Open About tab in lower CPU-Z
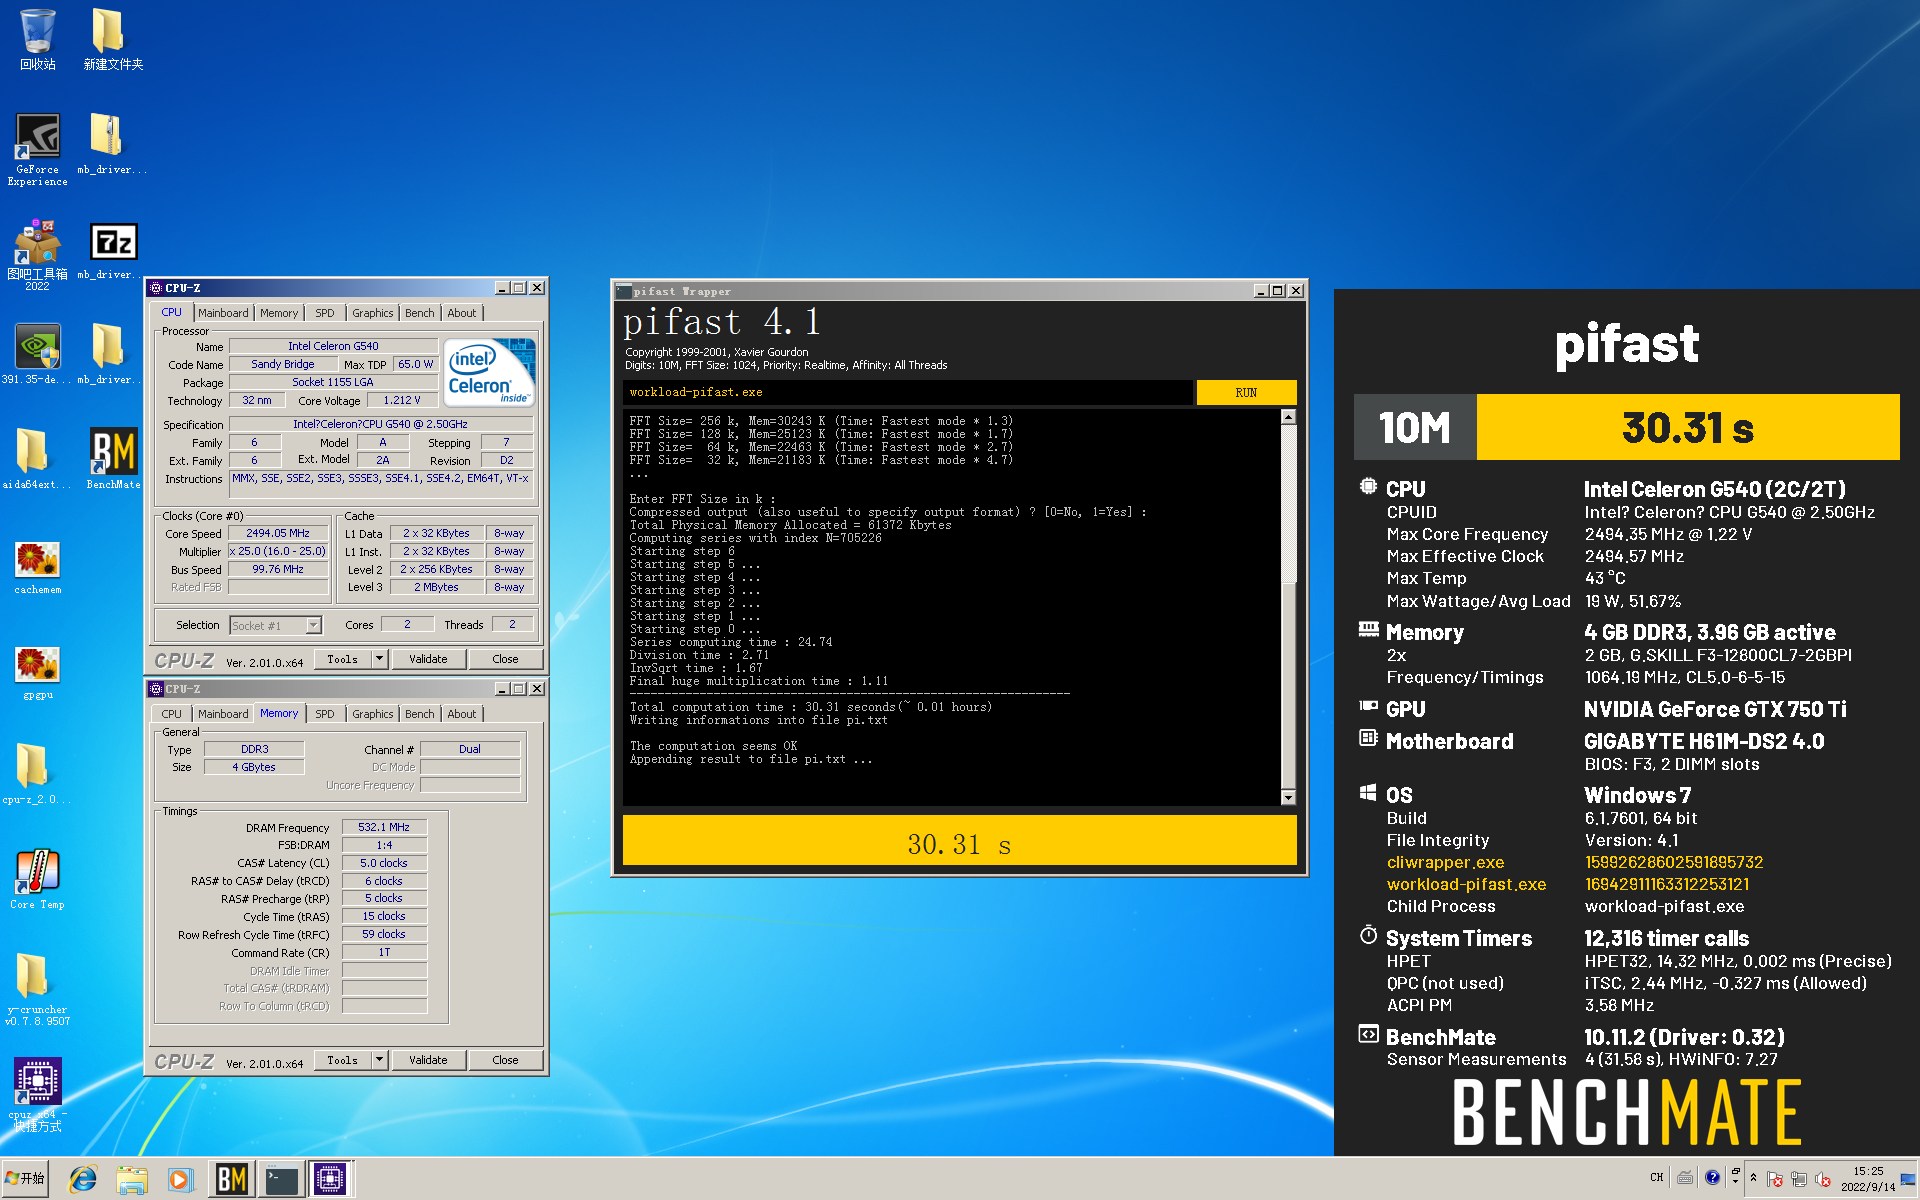Viewport: 1920px width, 1200px height. (x=462, y=714)
